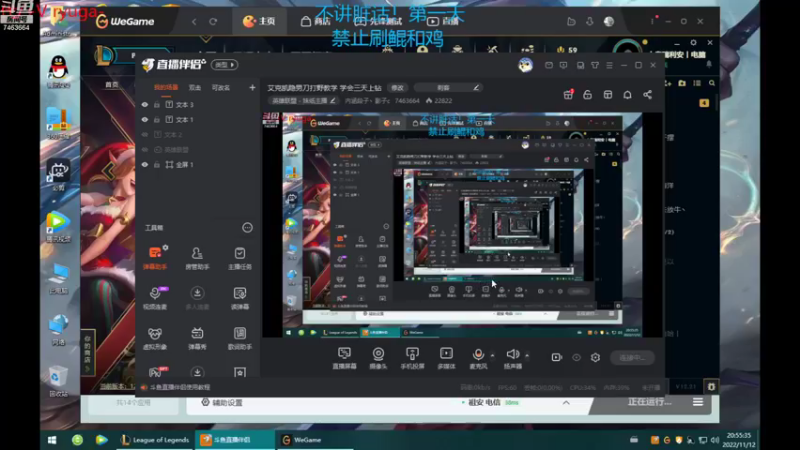Click the notification bell in stream toolbar
This screenshot has height=450, width=800.
coord(628,95)
